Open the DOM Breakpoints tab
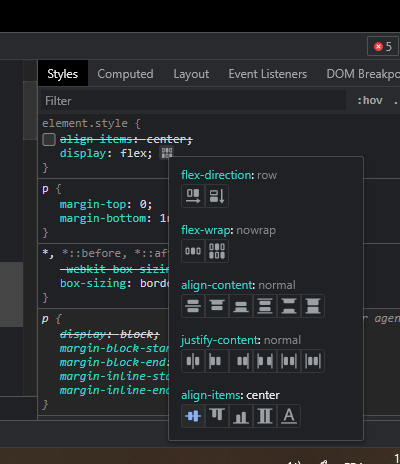This screenshot has height=464, width=400. [363, 74]
